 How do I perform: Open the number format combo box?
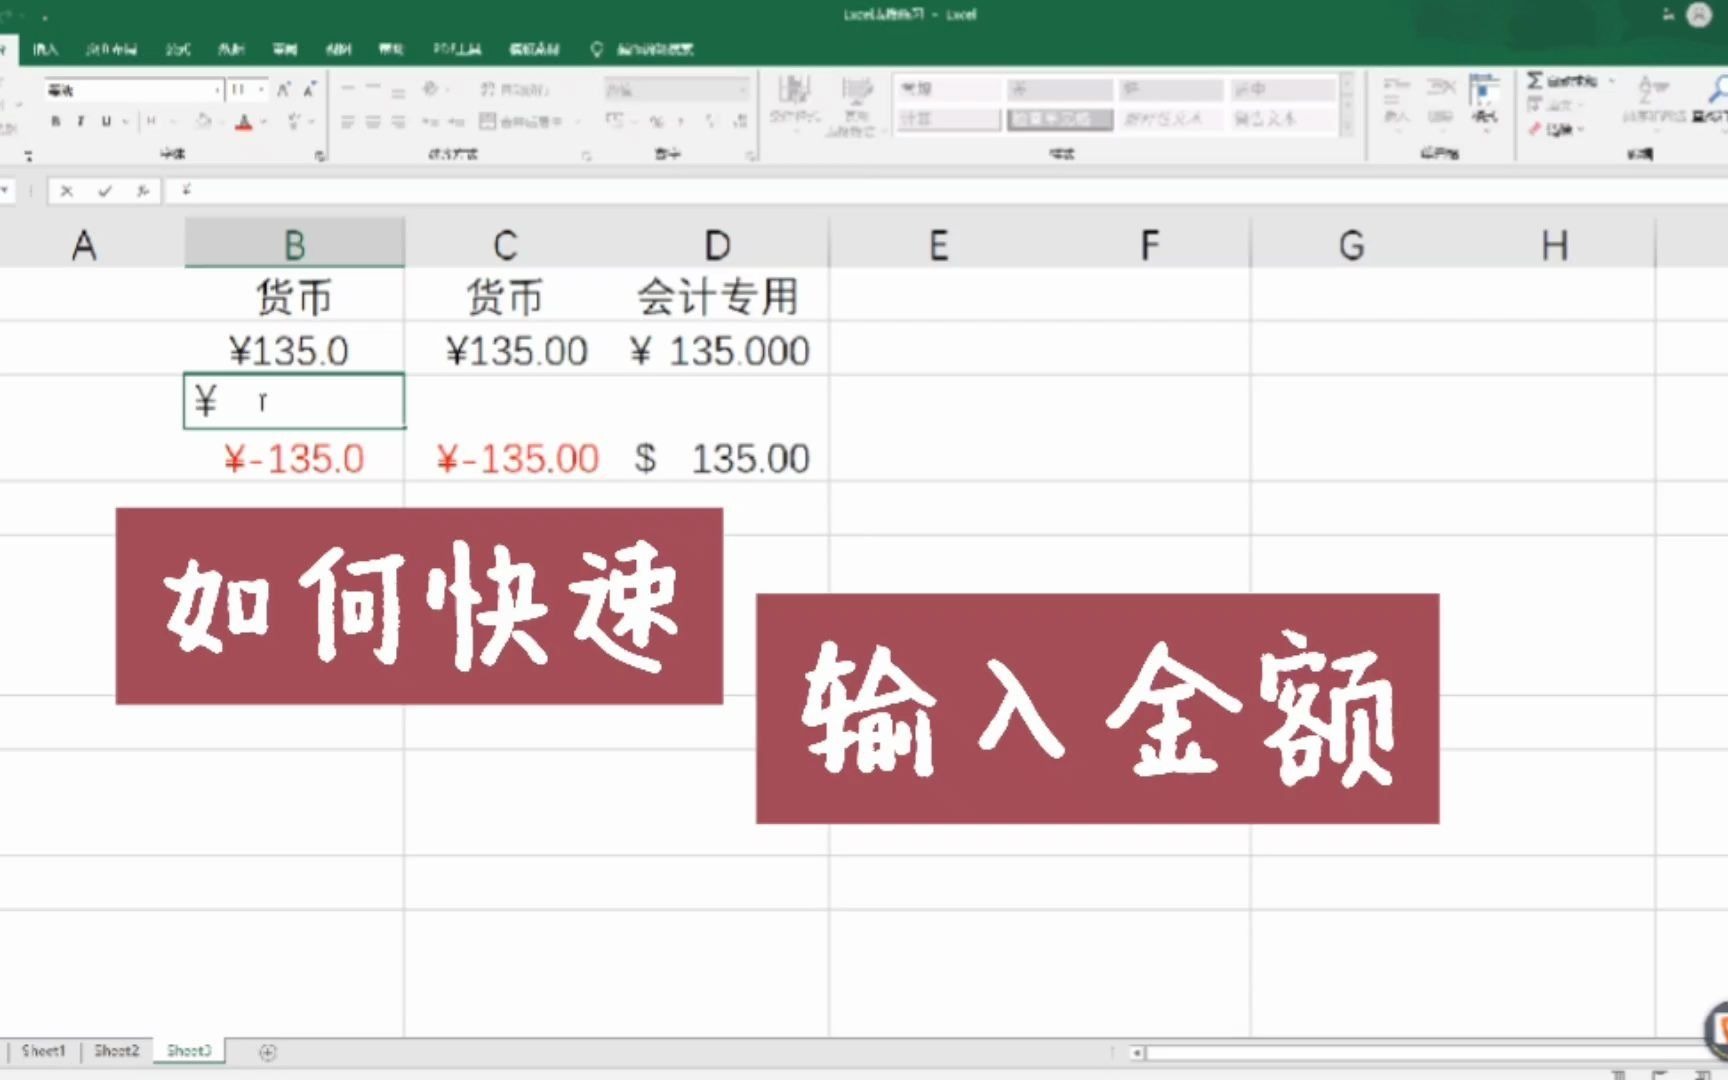point(677,90)
